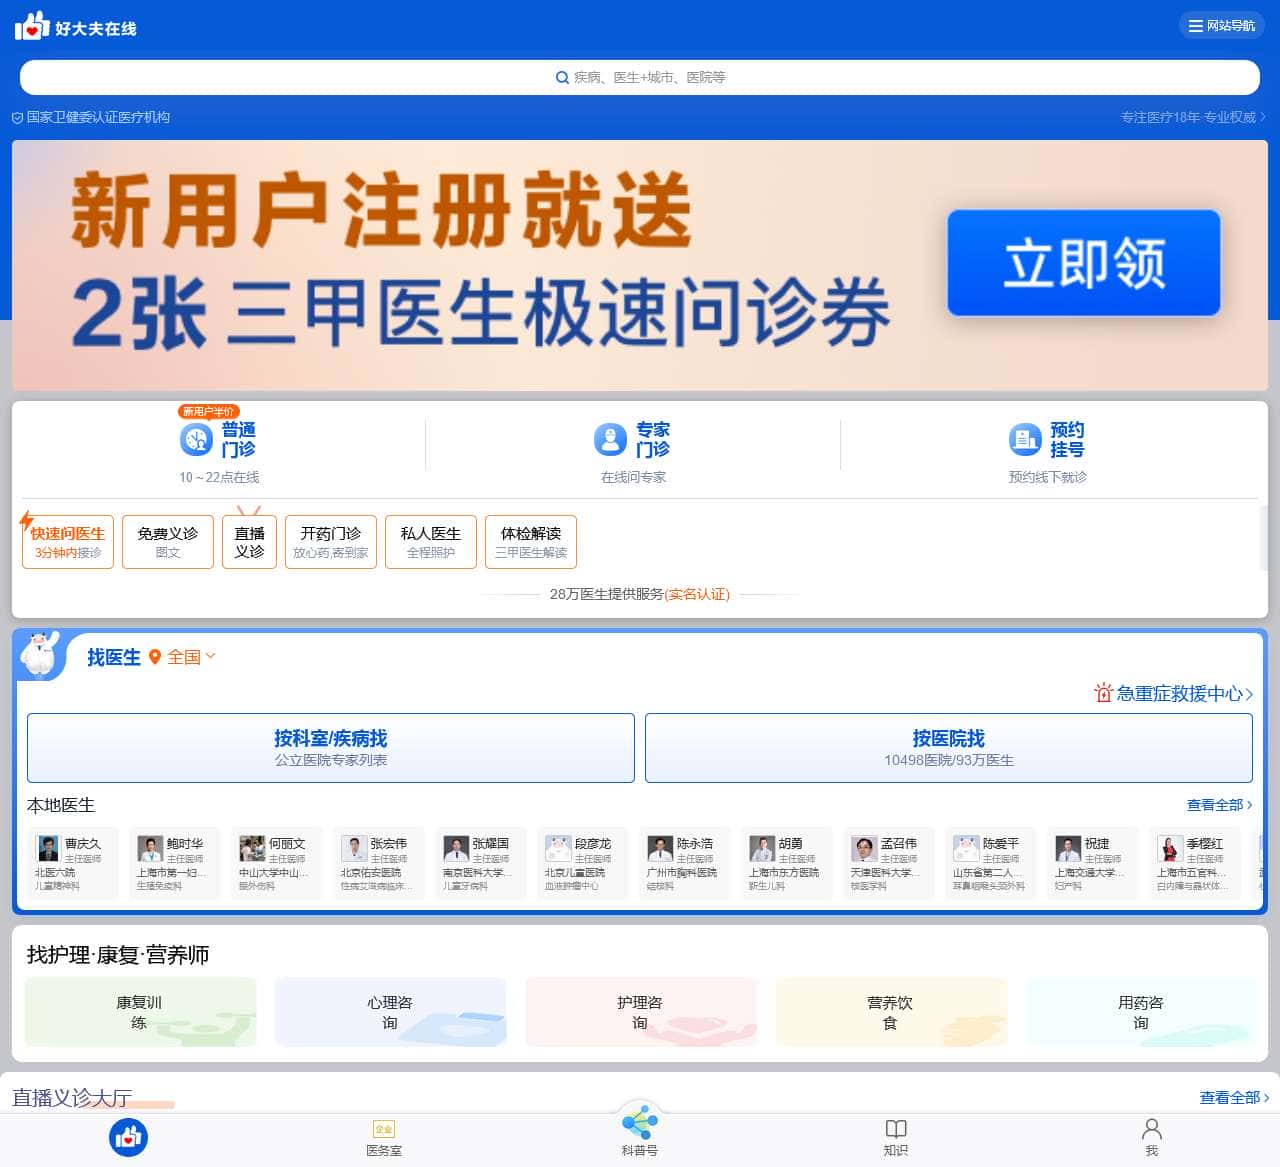Open 心理咨询 service card

[390, 1012]
